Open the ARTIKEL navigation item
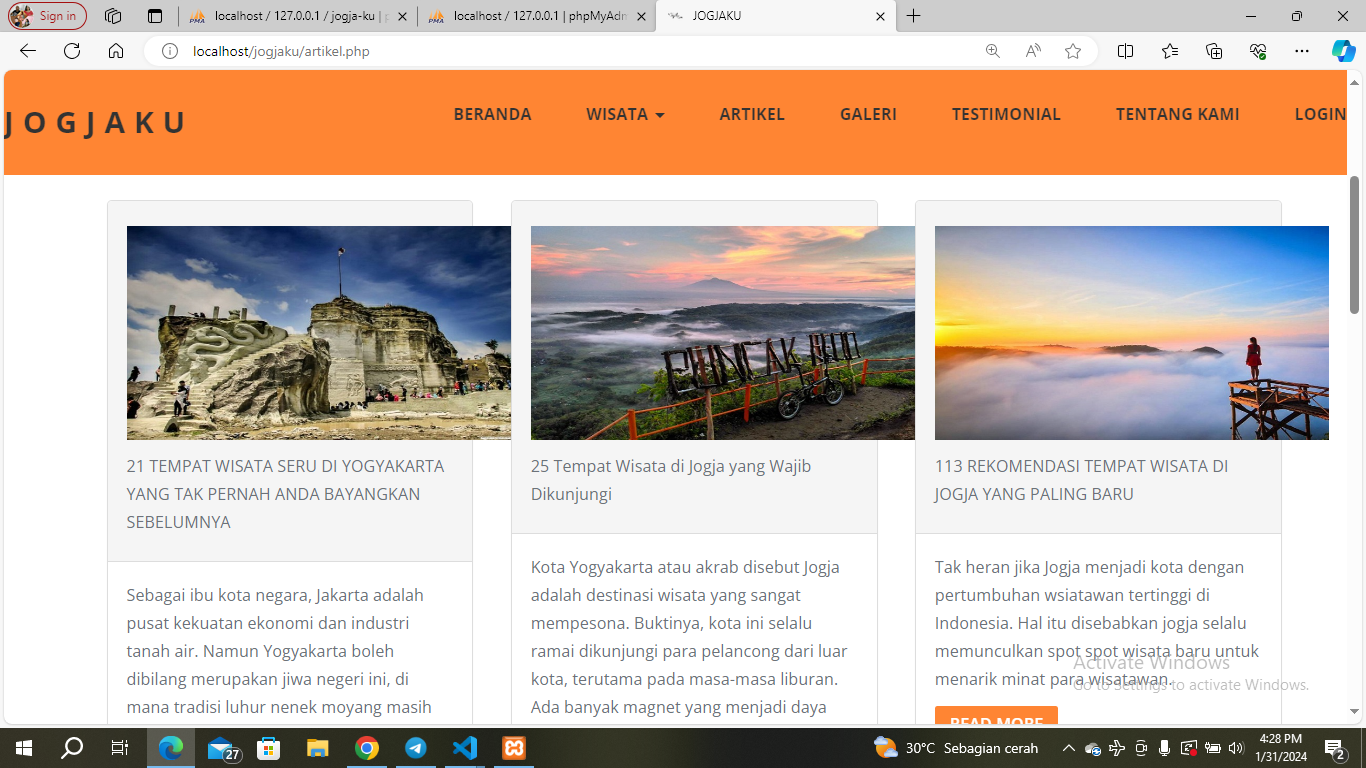The width and height of the screenshot is (1366, 768). point(752,114)
